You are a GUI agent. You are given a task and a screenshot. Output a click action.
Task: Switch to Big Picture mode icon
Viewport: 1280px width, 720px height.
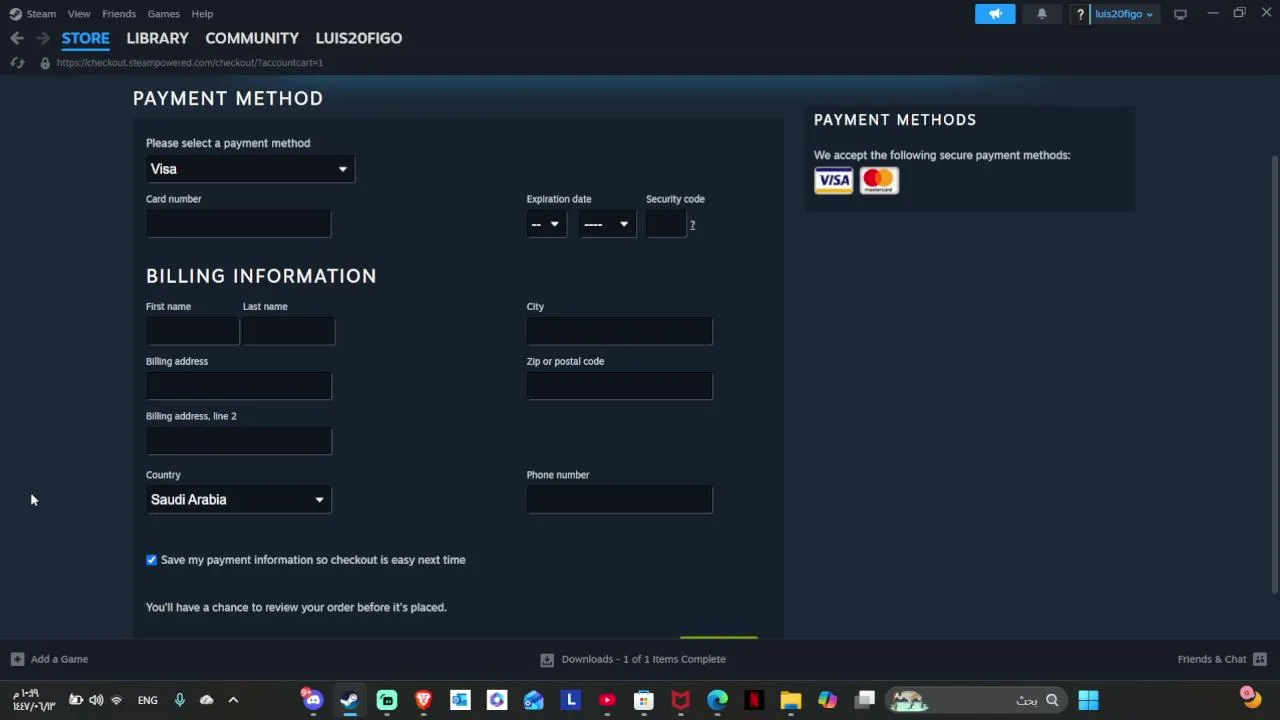(x=1180, y=14)
